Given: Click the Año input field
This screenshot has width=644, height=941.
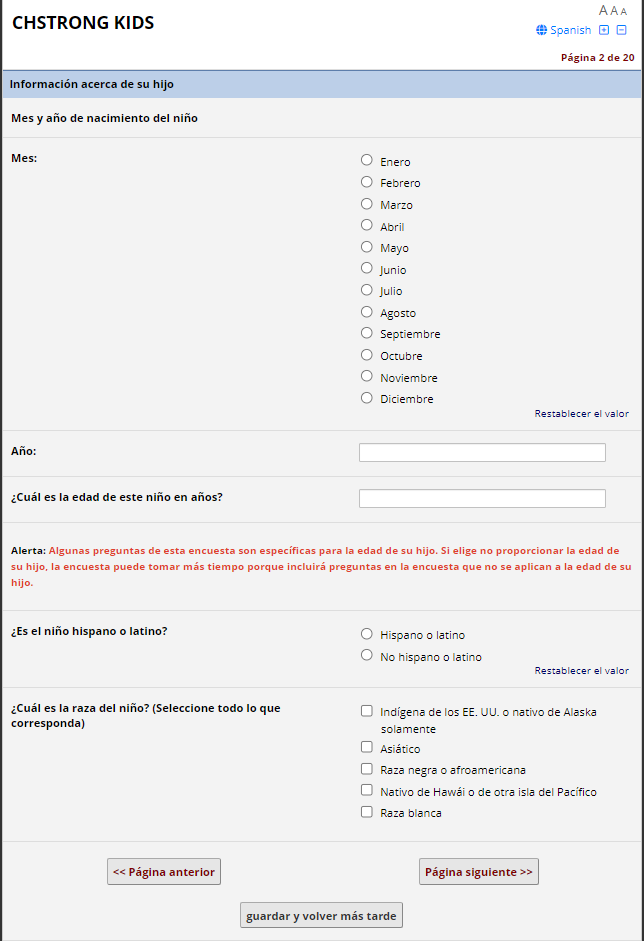Looking at the screenshot, I should click(482, 453).
